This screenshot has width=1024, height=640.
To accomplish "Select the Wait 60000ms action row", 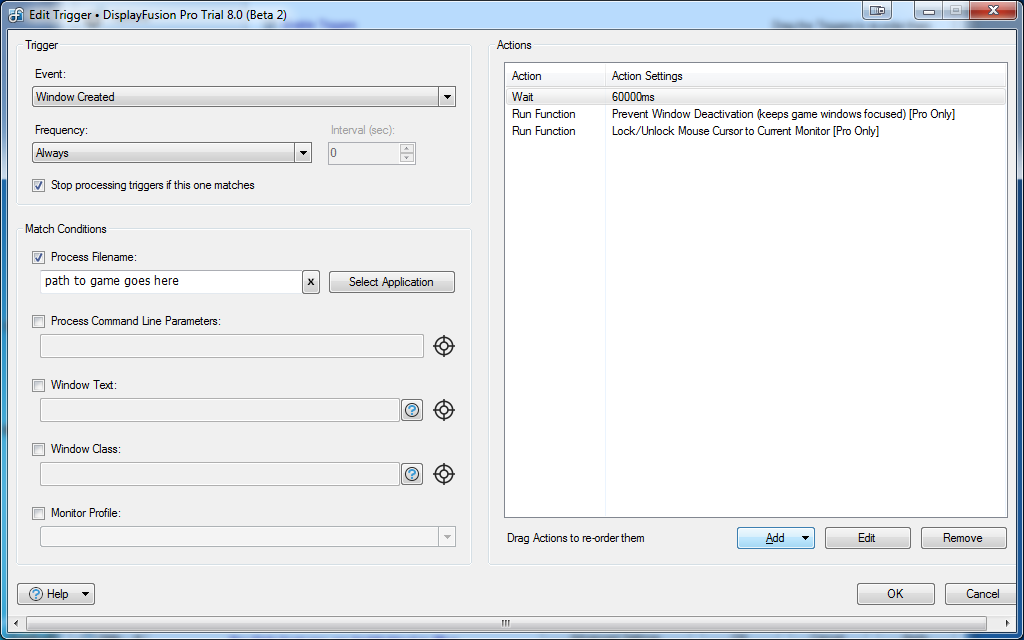I will (x=755, y=97).
